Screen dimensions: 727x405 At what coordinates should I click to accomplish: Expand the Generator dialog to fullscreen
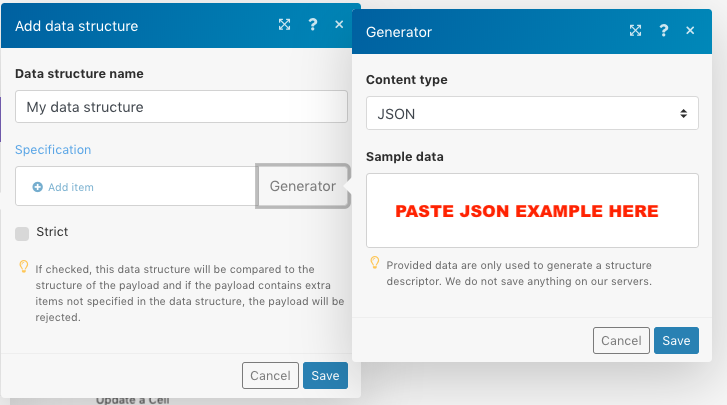[x=635, y=31]
